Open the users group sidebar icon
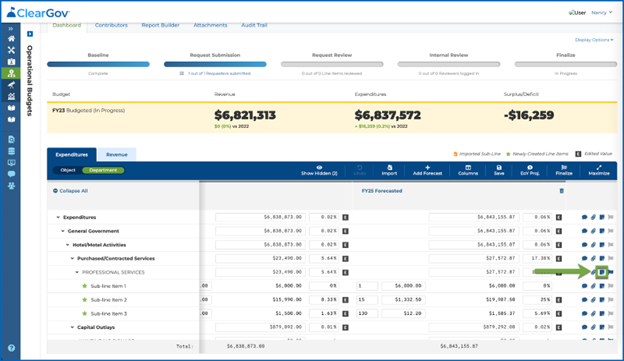624x361 pixels. click(x=11, y=185)
